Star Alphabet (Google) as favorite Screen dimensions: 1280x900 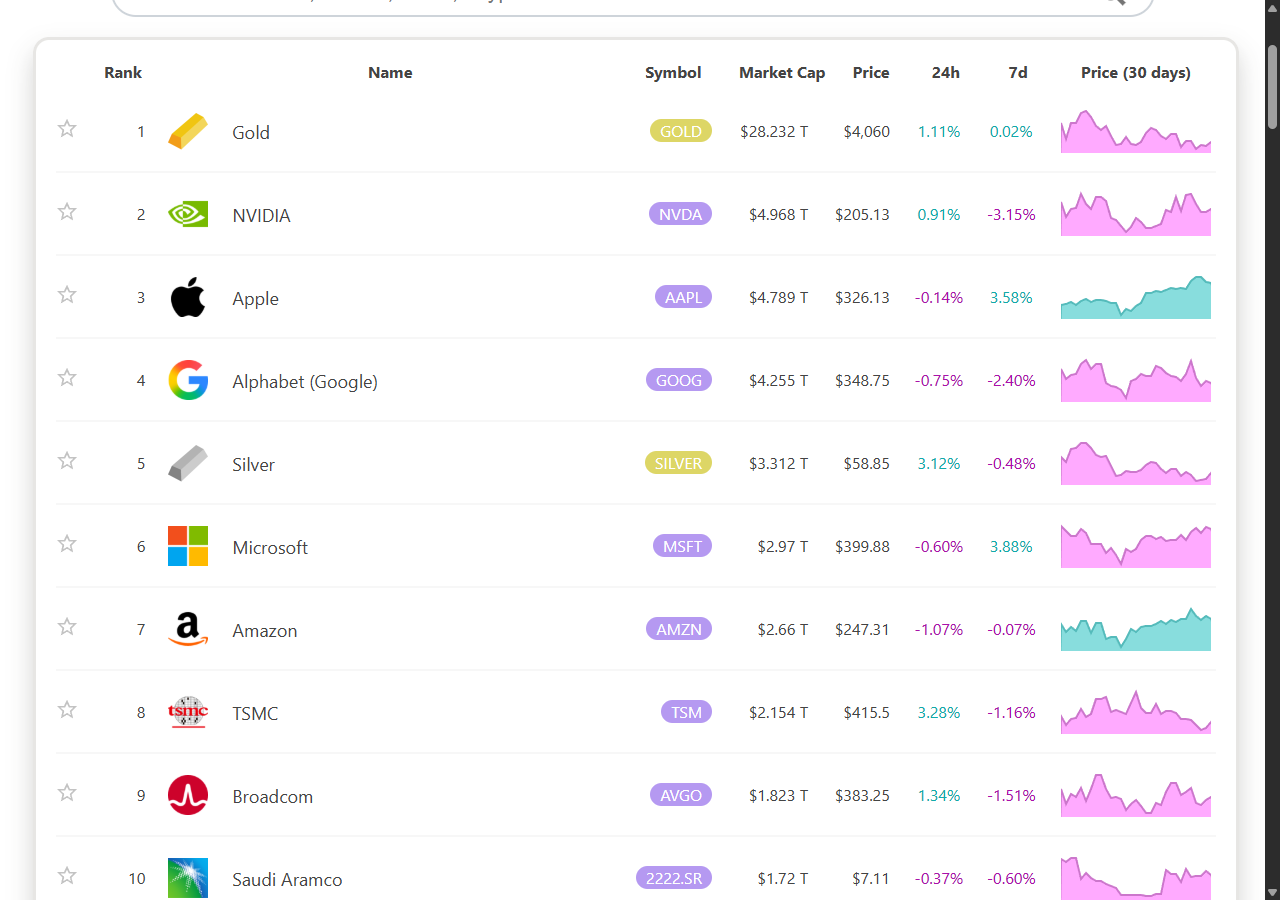pos(67,377)
